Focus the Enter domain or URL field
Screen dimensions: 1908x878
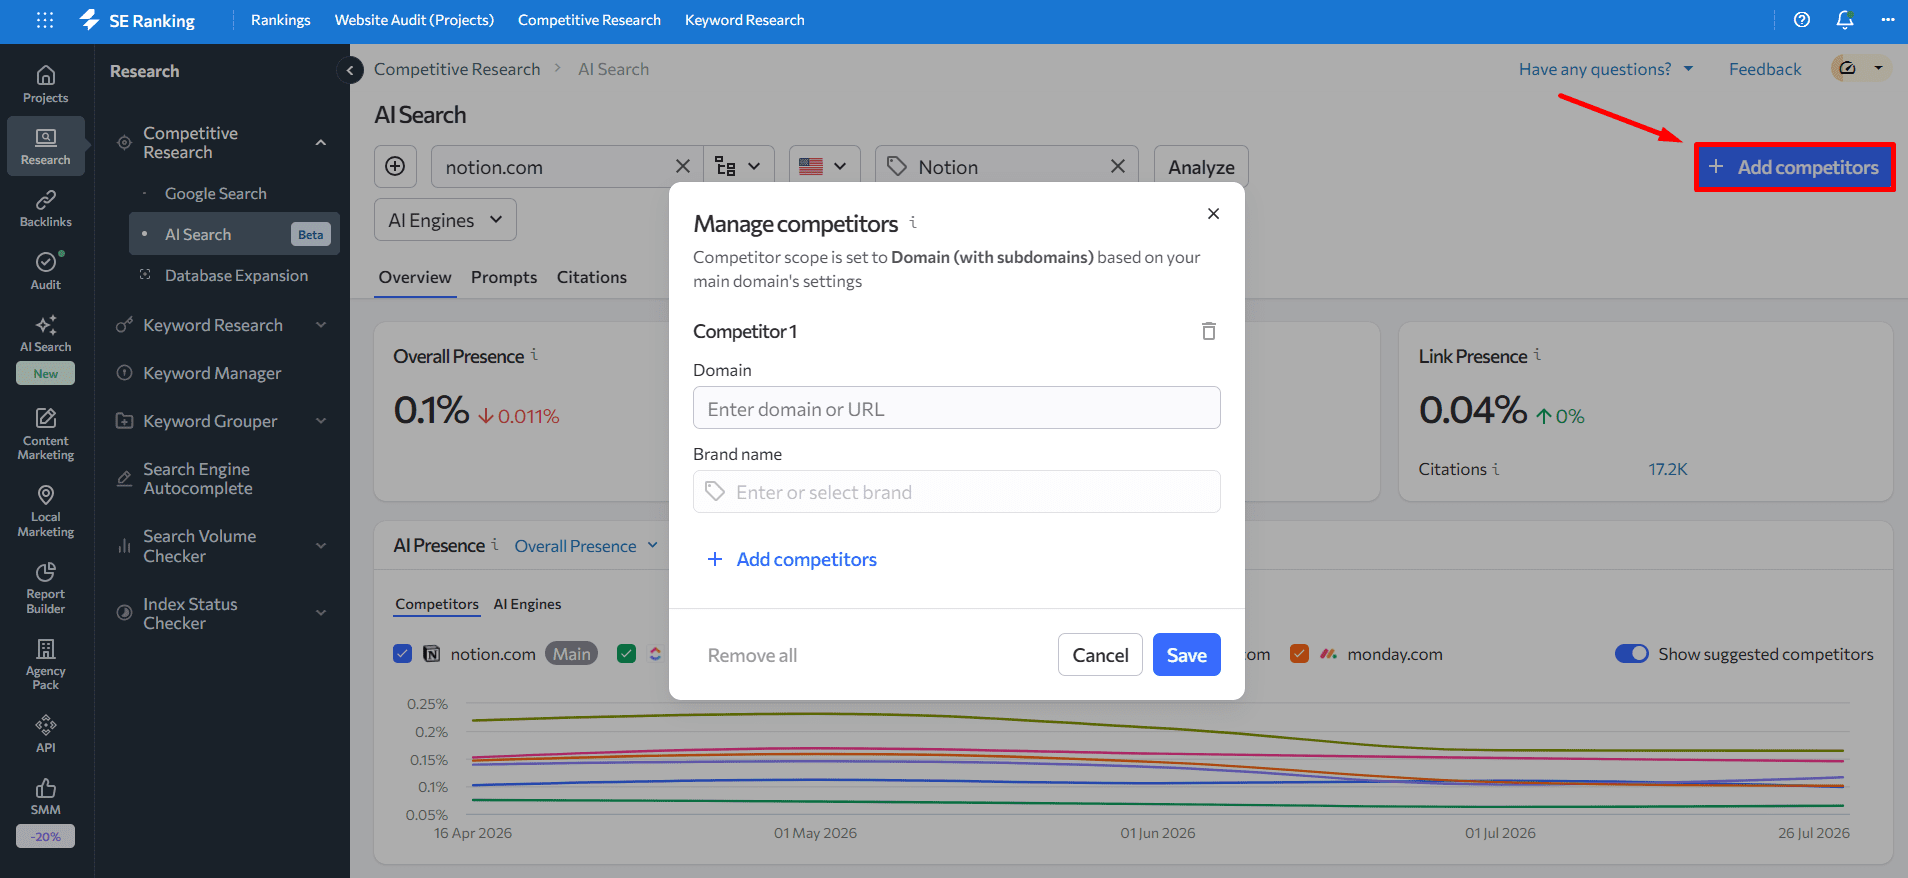[x=957, y=408]
